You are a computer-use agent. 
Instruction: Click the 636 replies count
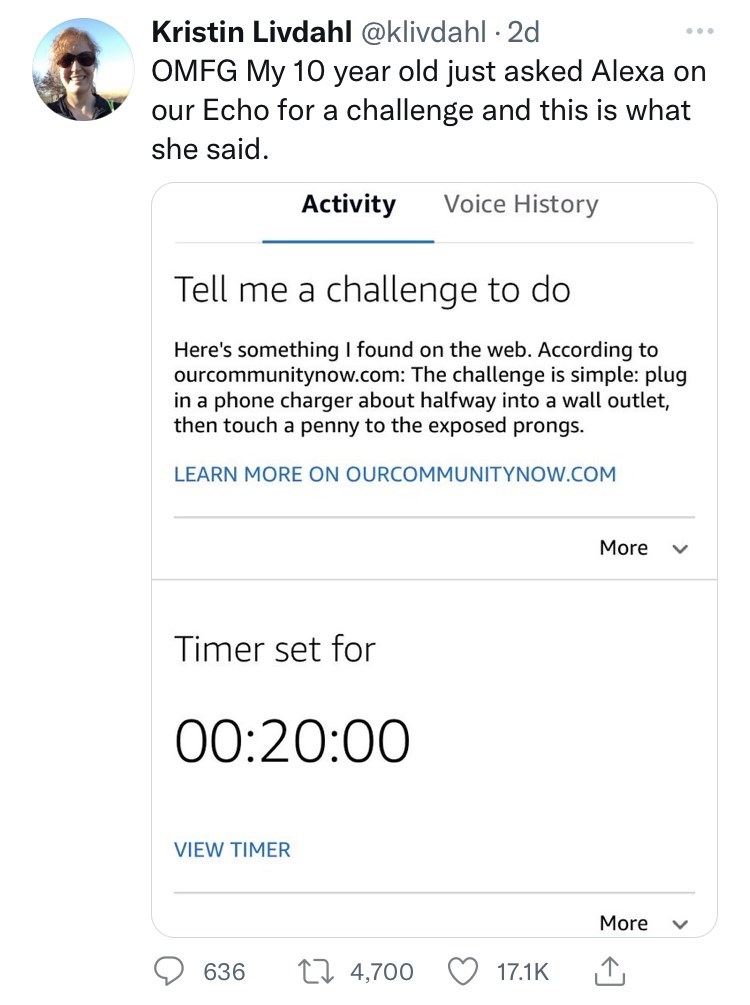(x=225, y=971)
